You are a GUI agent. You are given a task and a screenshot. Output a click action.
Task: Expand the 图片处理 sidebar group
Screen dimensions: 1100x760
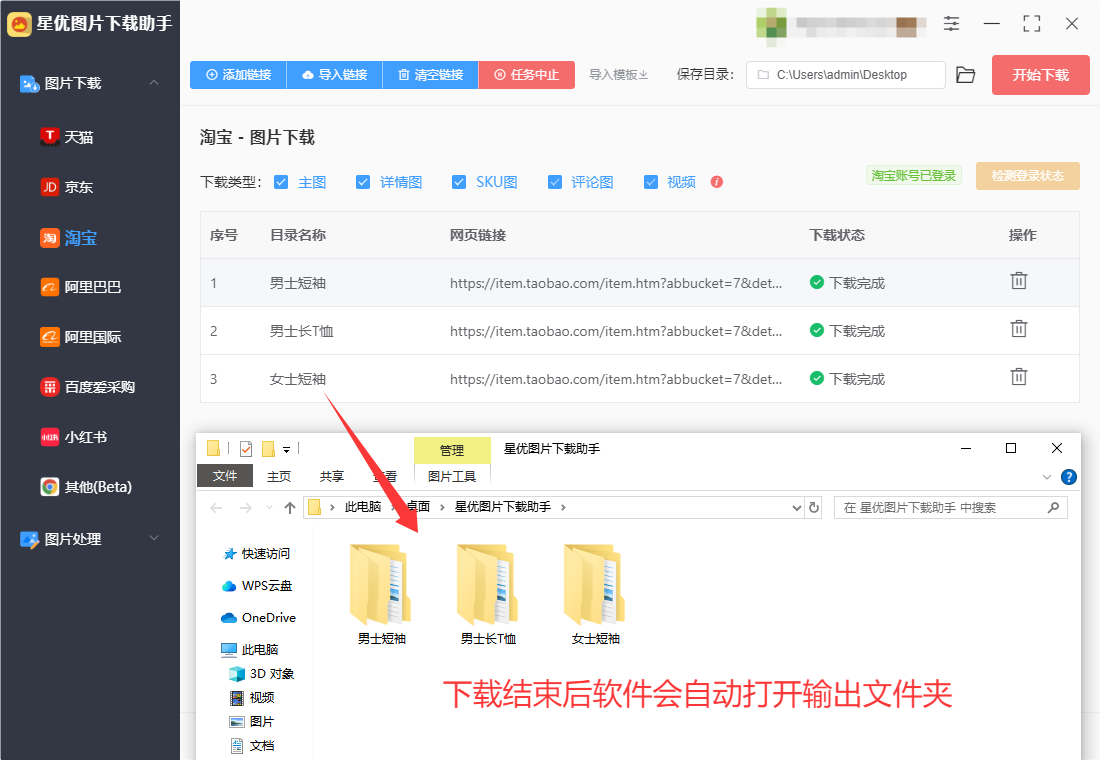coord(154,538)
